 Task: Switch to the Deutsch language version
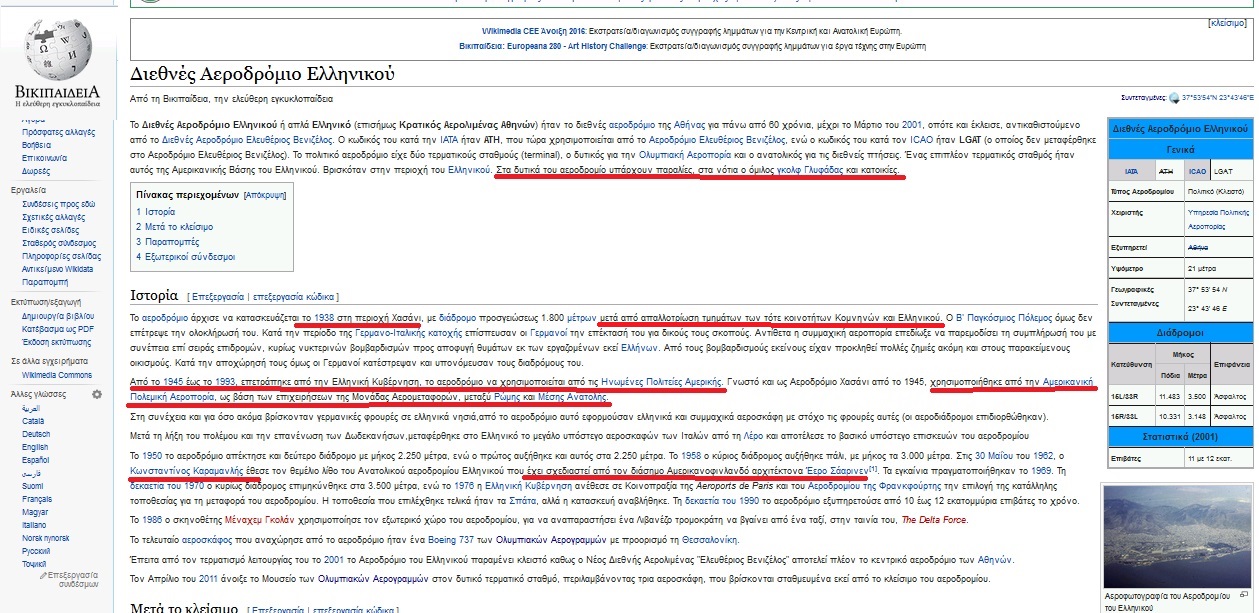[x=36, y=434]
